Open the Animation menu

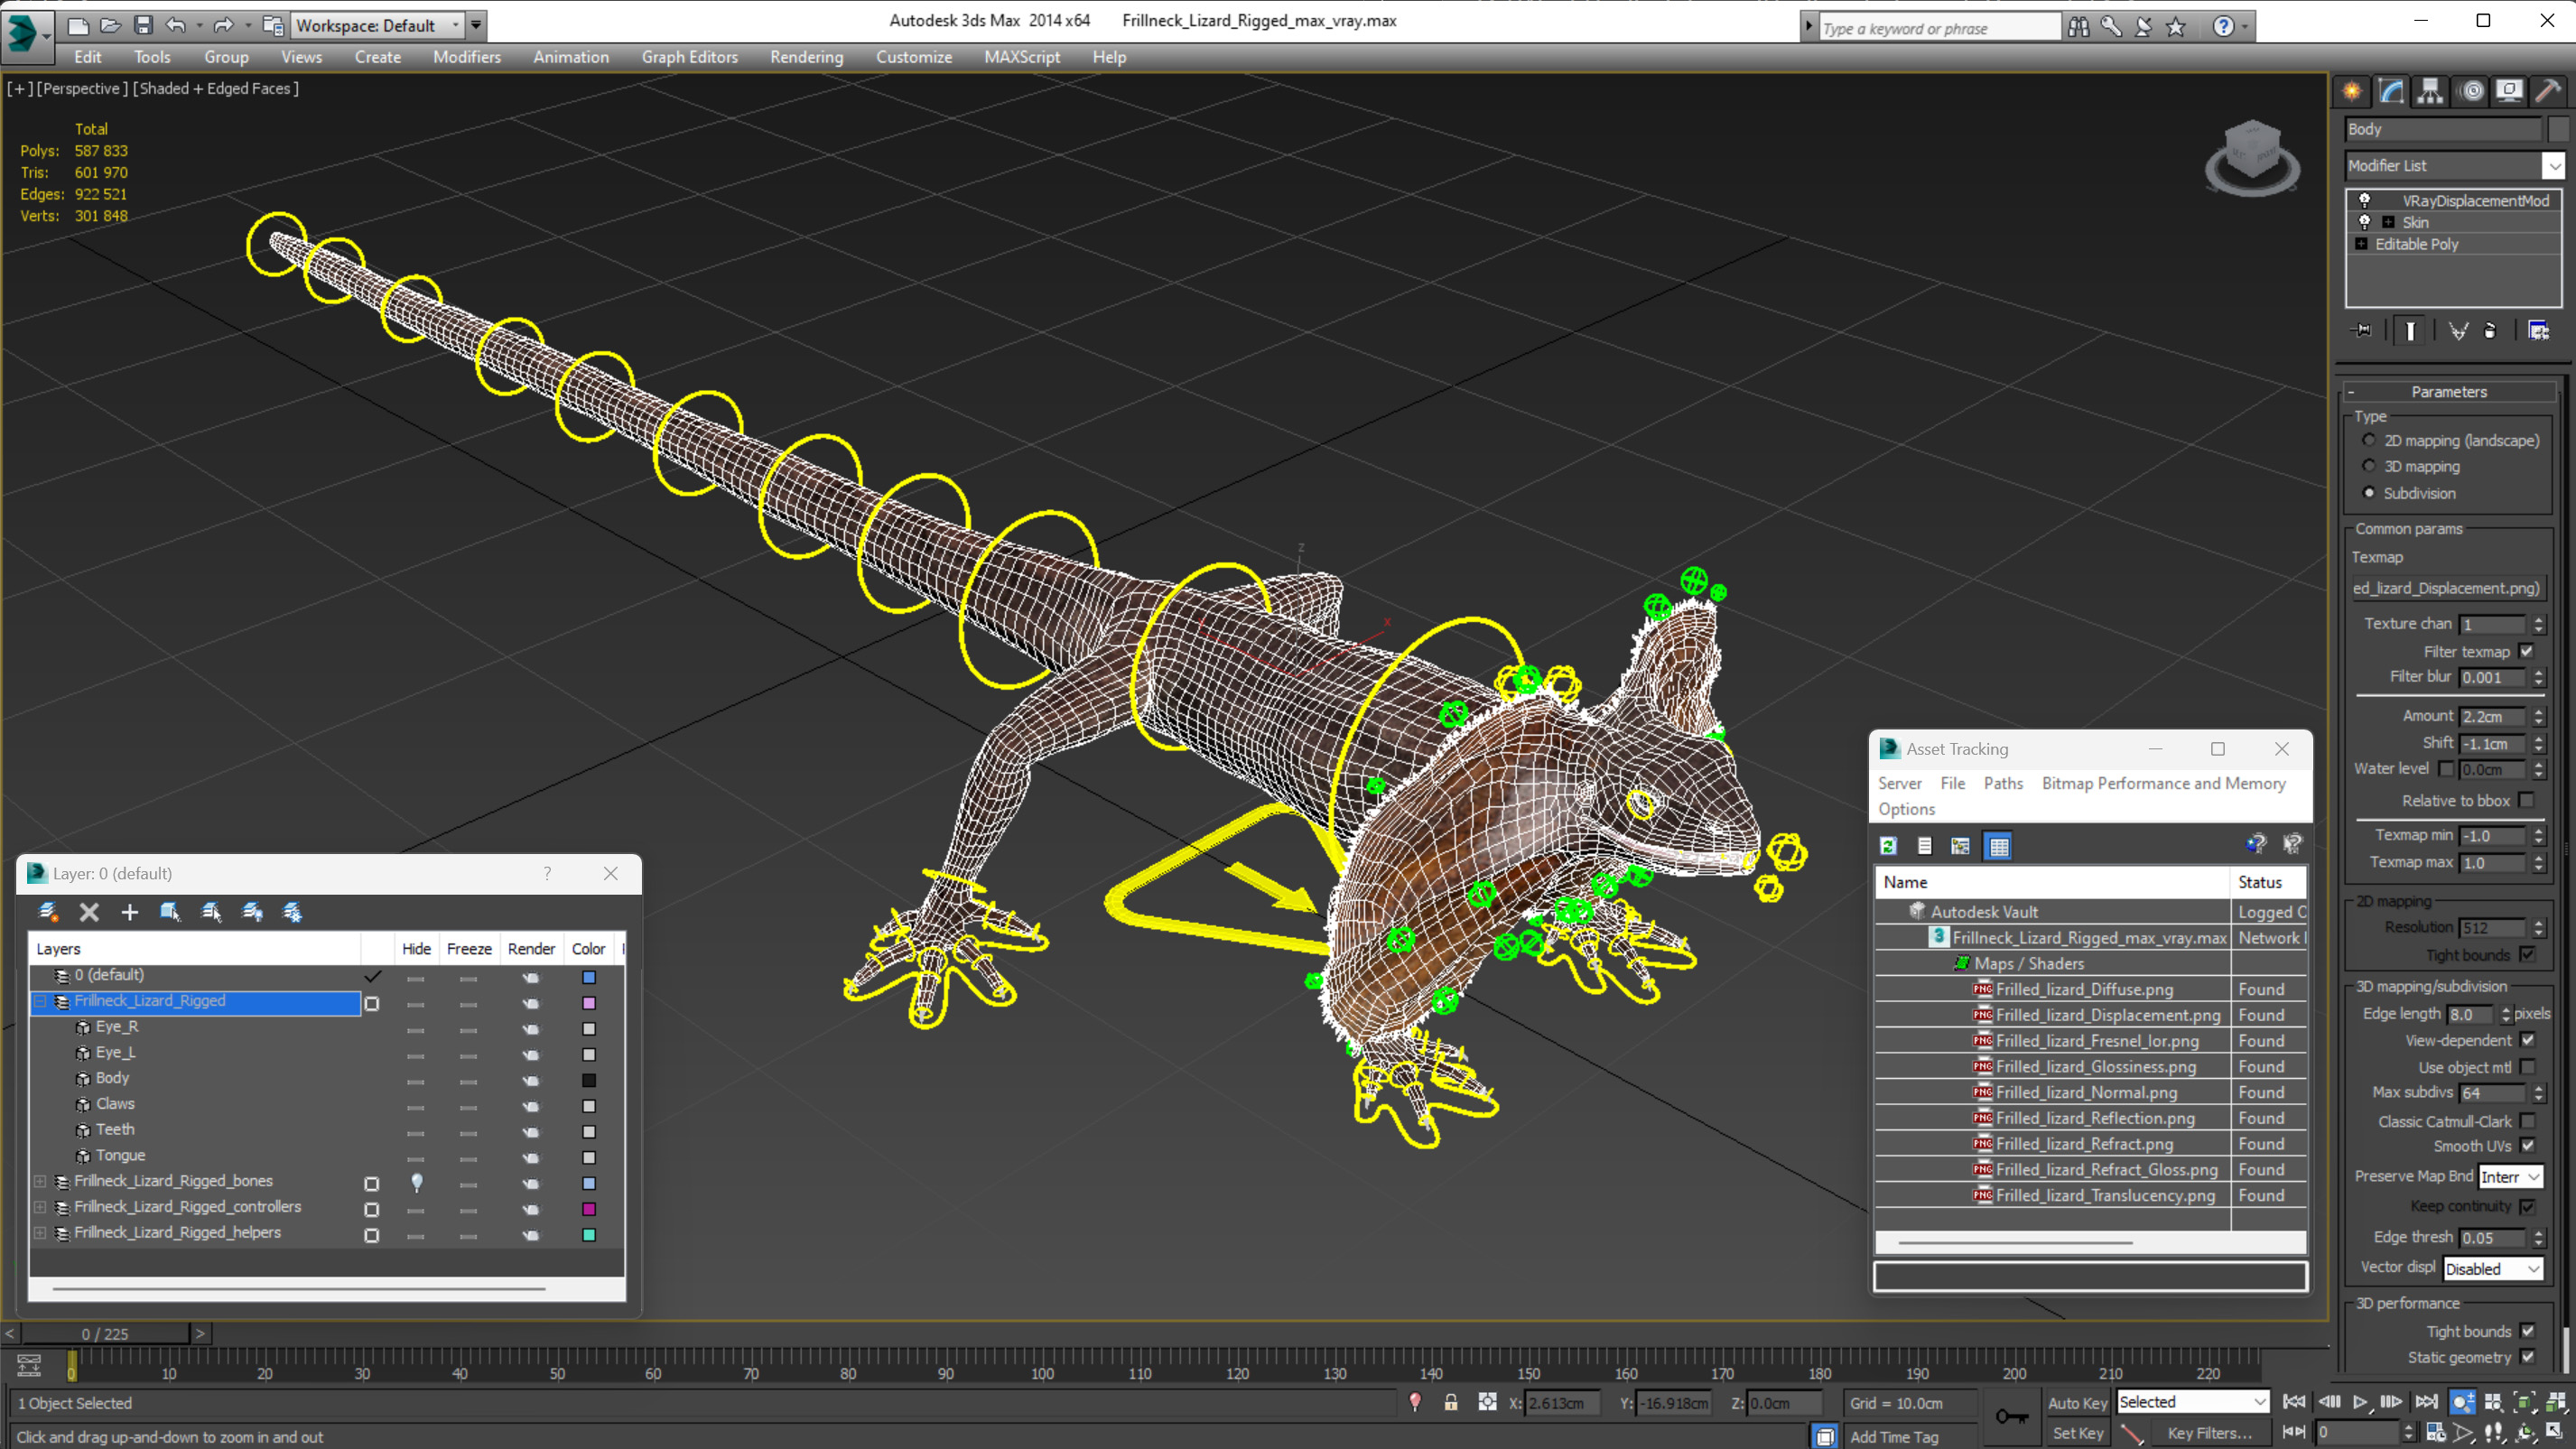pos(570,57)
